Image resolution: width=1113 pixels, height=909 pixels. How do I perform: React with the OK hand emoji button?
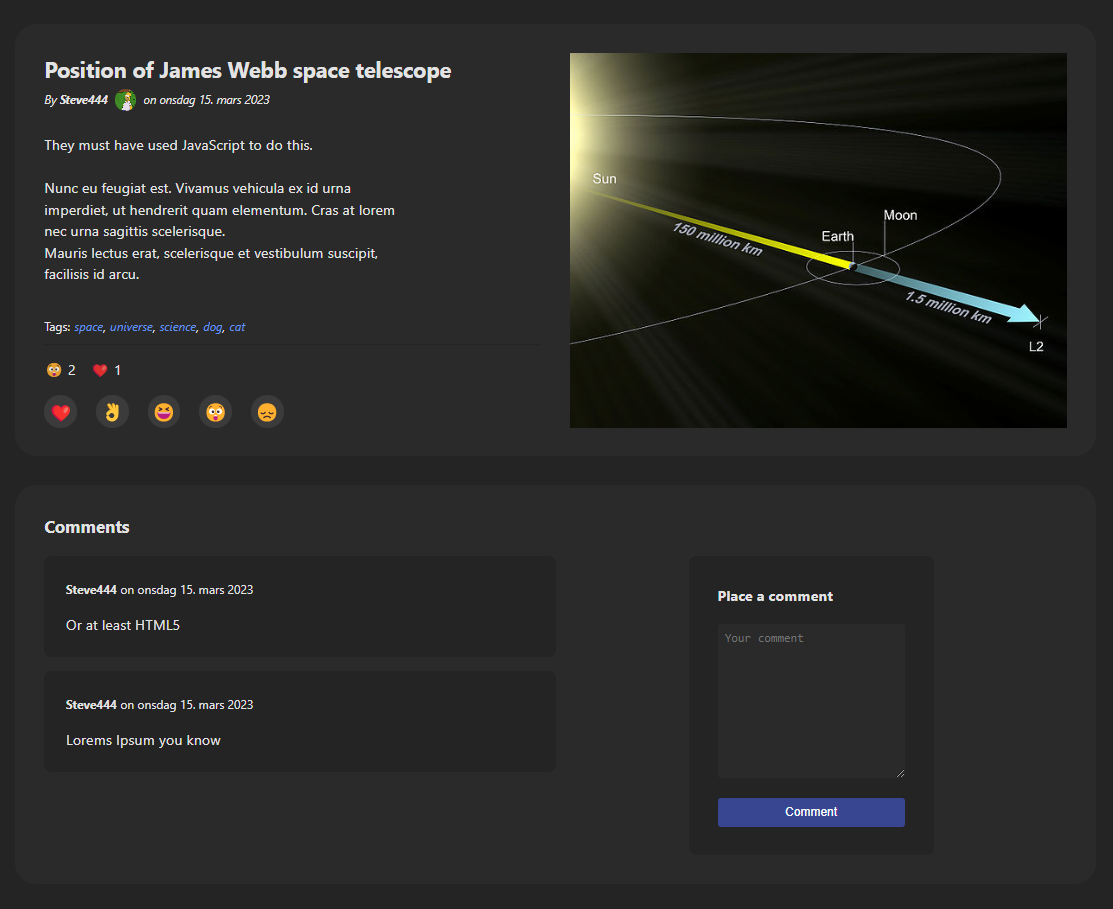click(112, 412)
